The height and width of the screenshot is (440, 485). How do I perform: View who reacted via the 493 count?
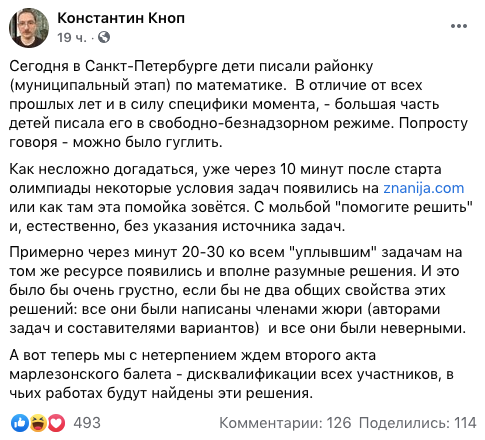87,423
